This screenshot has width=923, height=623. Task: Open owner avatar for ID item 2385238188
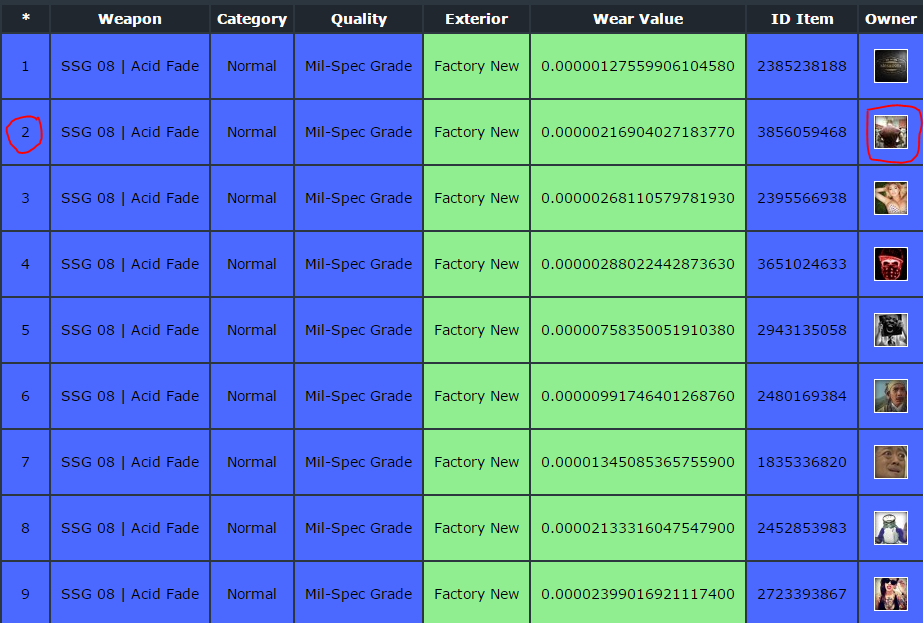tap(891, 66)
